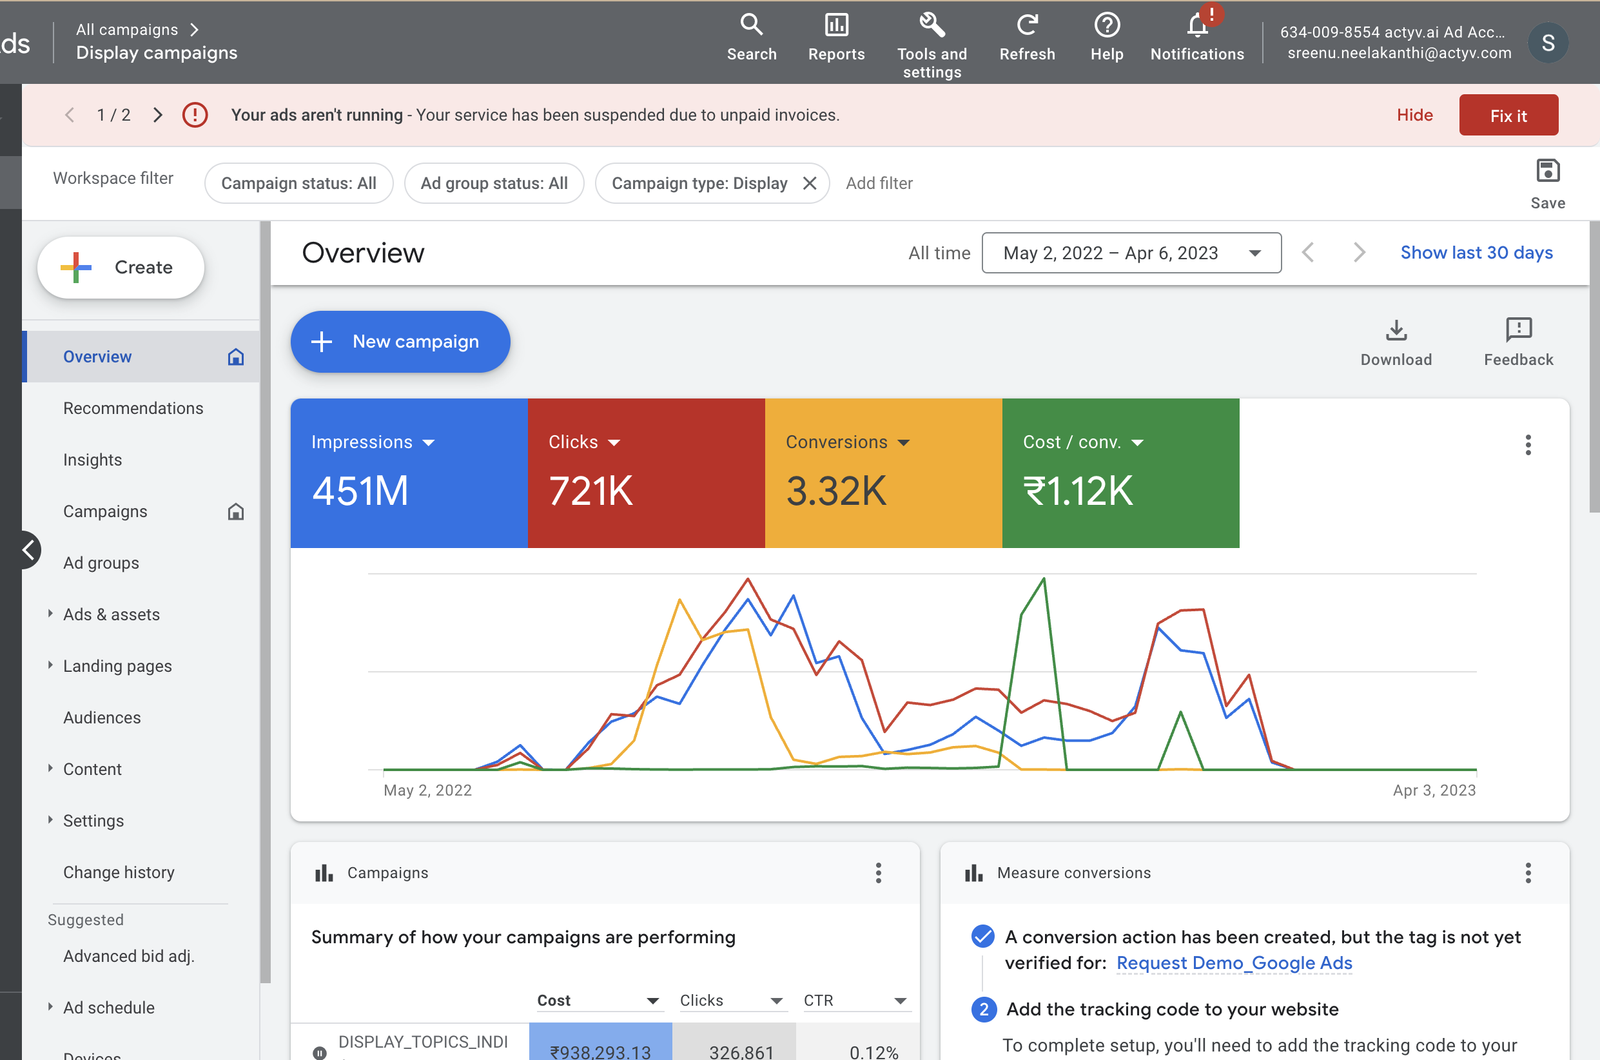
Task: Remove the Campaign type: Display filter
Action: [x=810, y=183]
